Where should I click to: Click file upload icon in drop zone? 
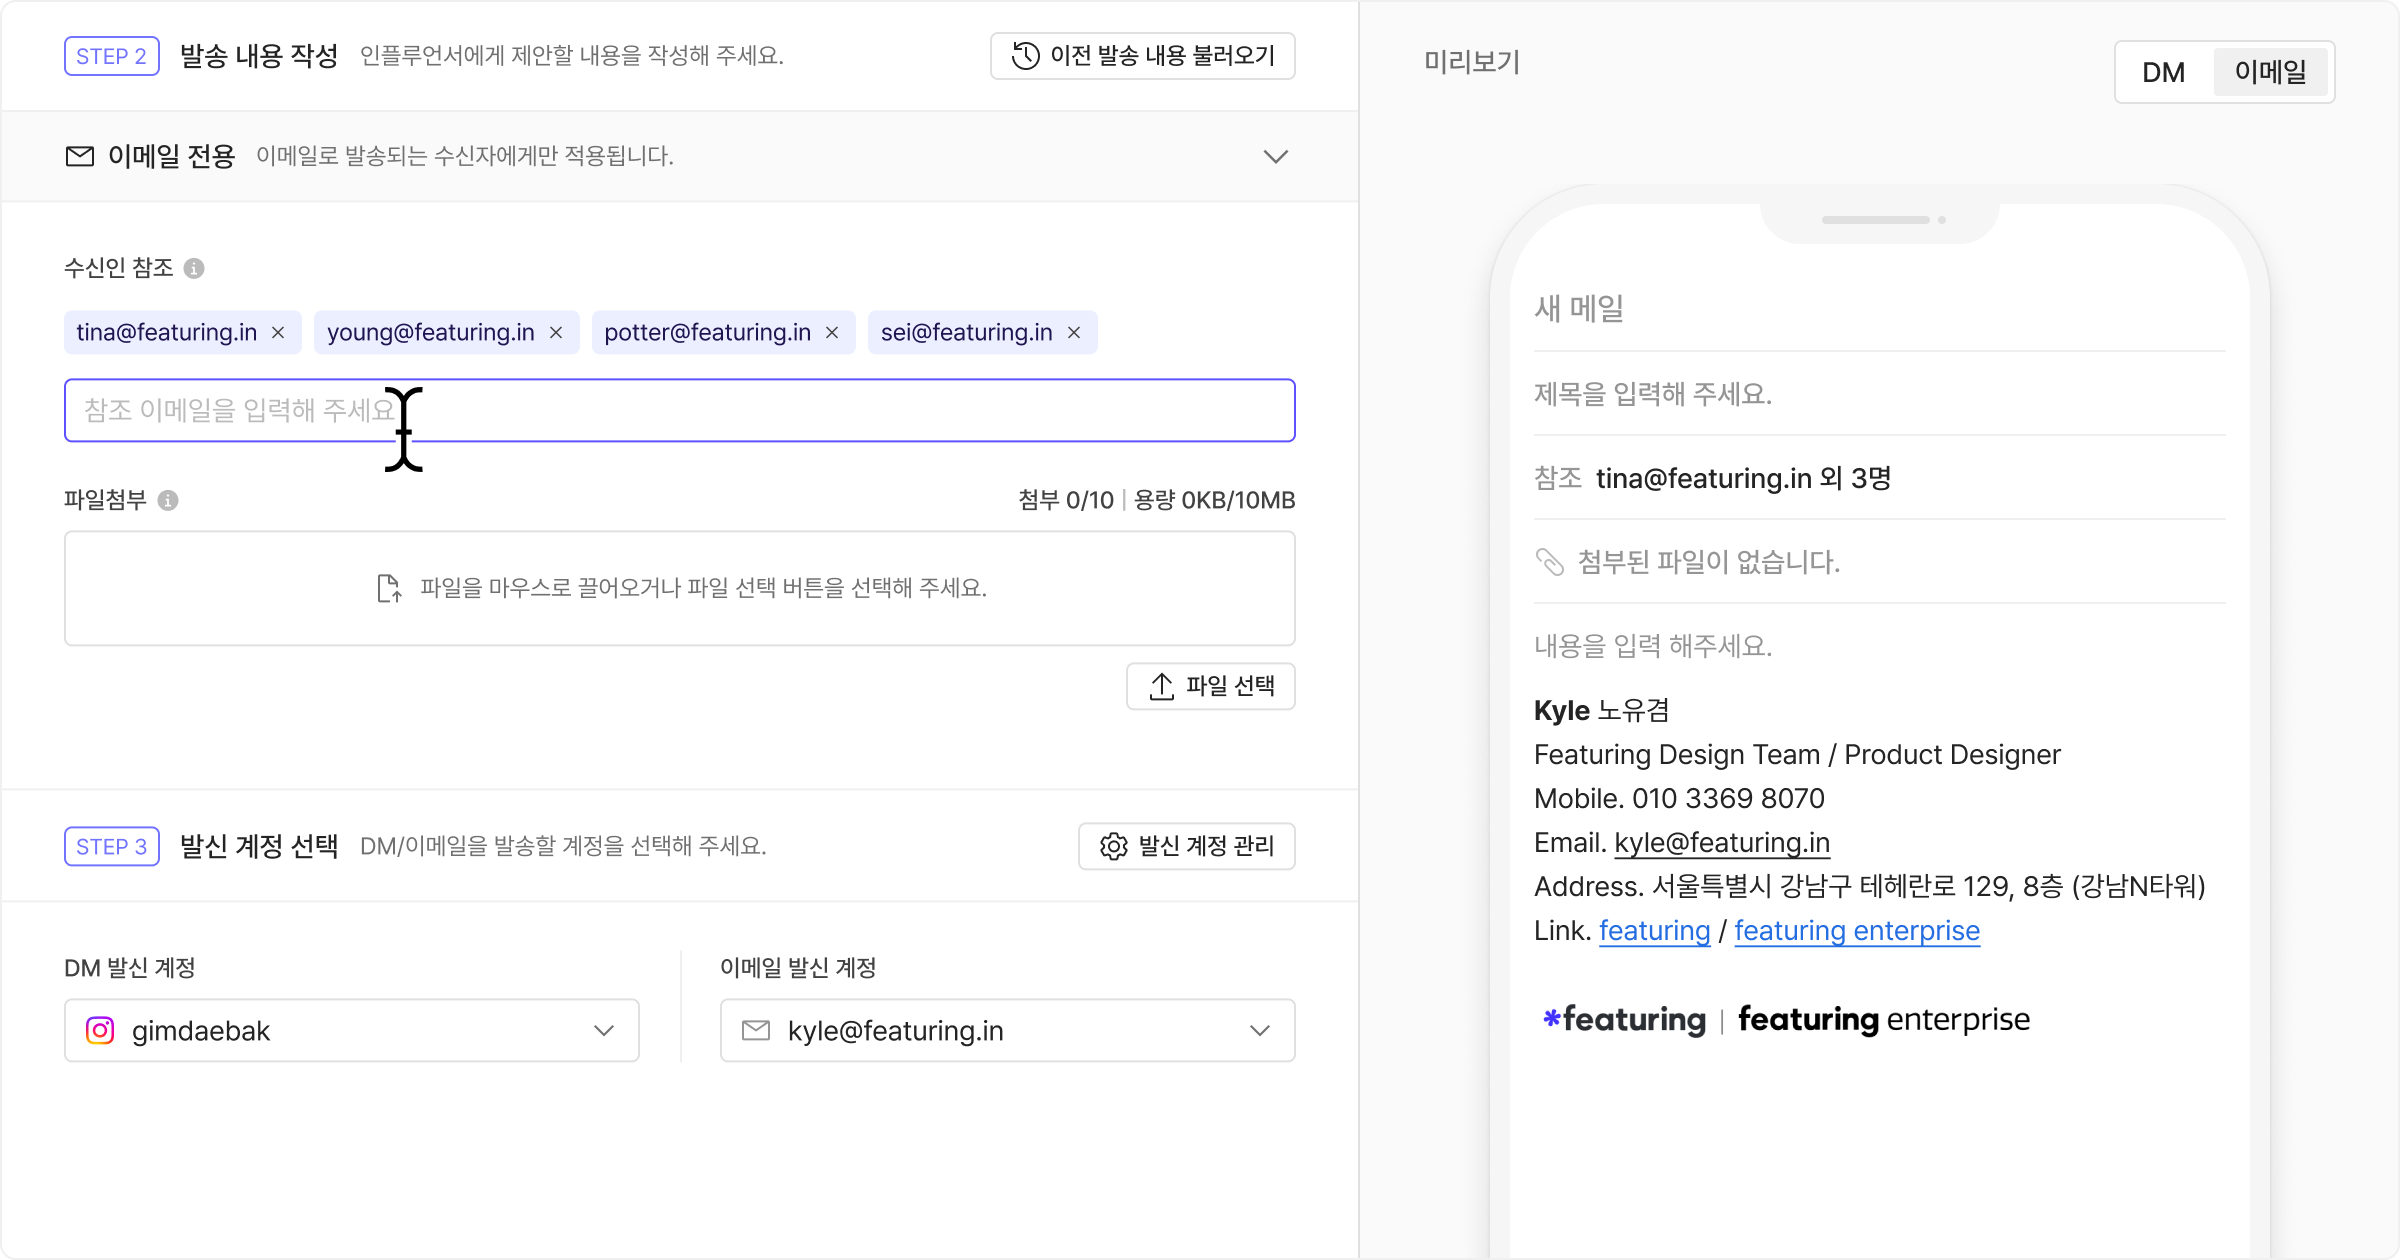389,588
